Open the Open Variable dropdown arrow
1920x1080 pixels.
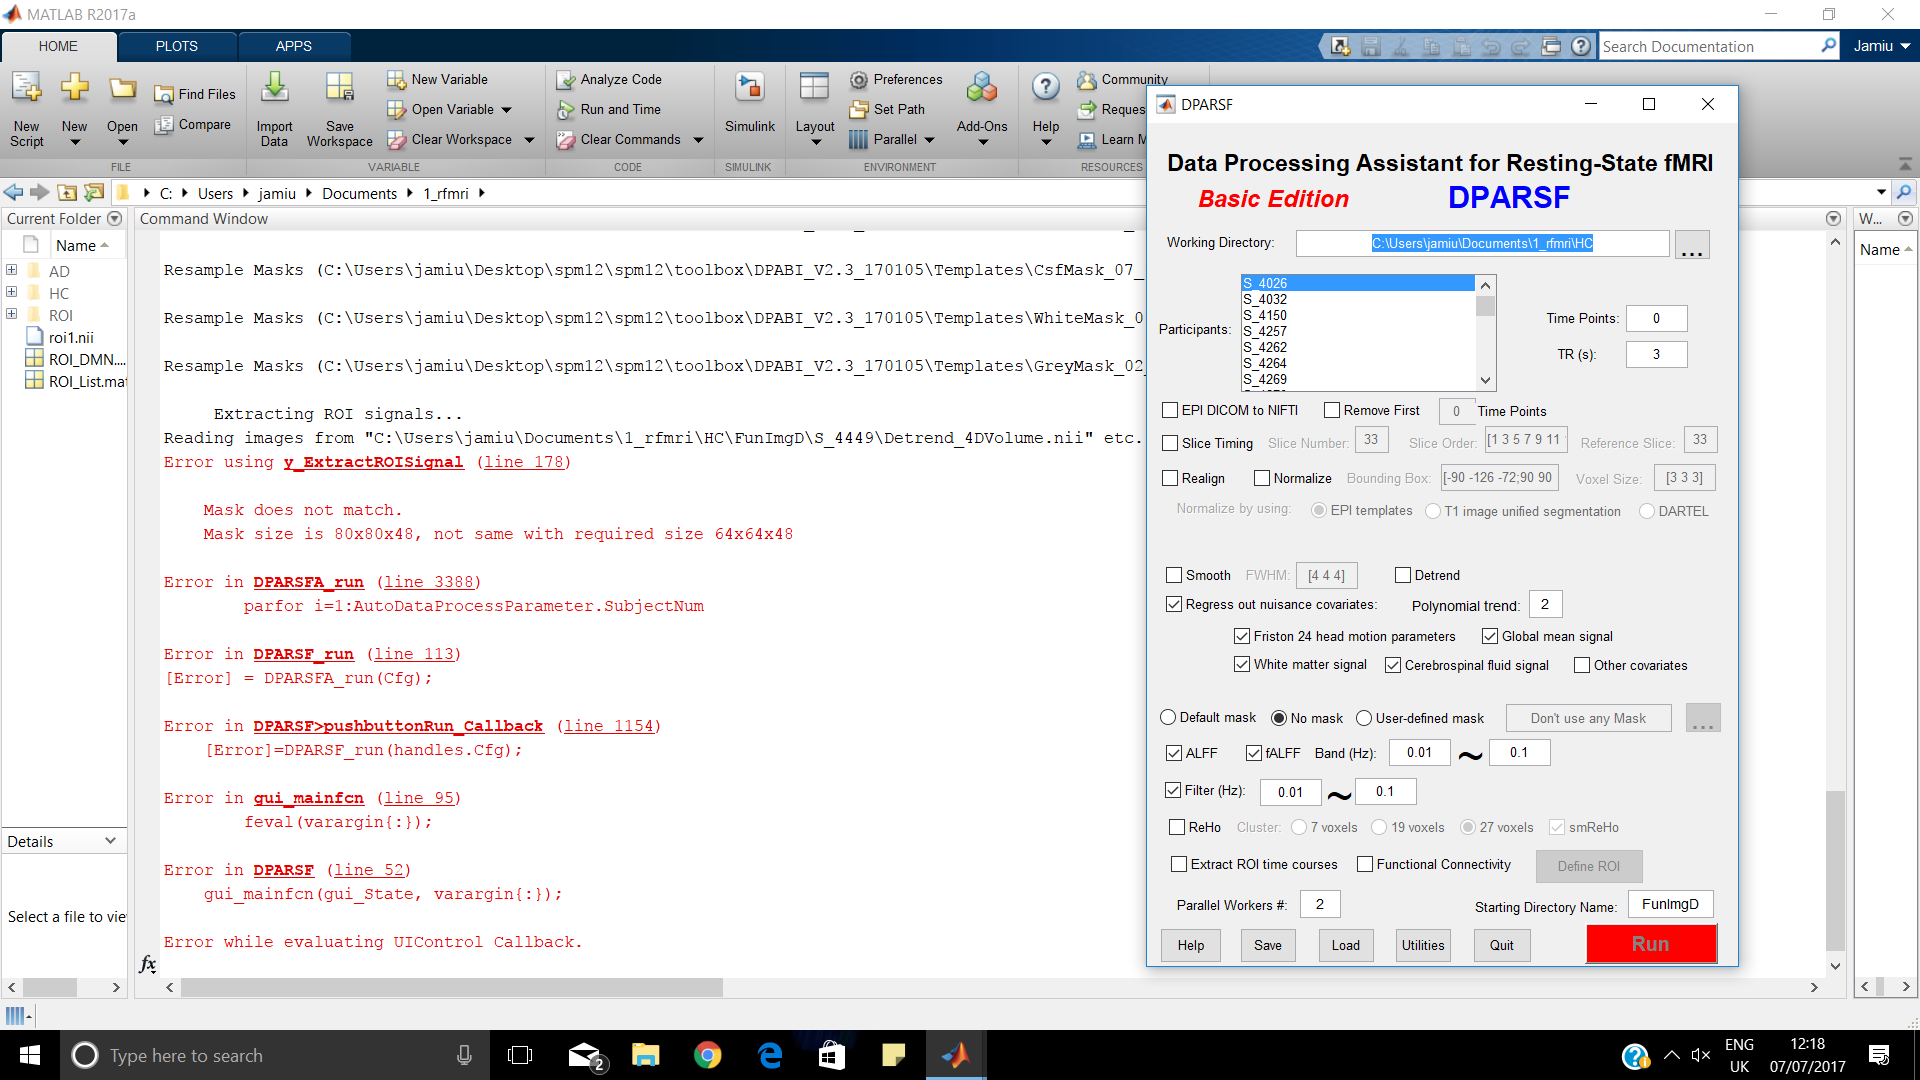point(506,110)
